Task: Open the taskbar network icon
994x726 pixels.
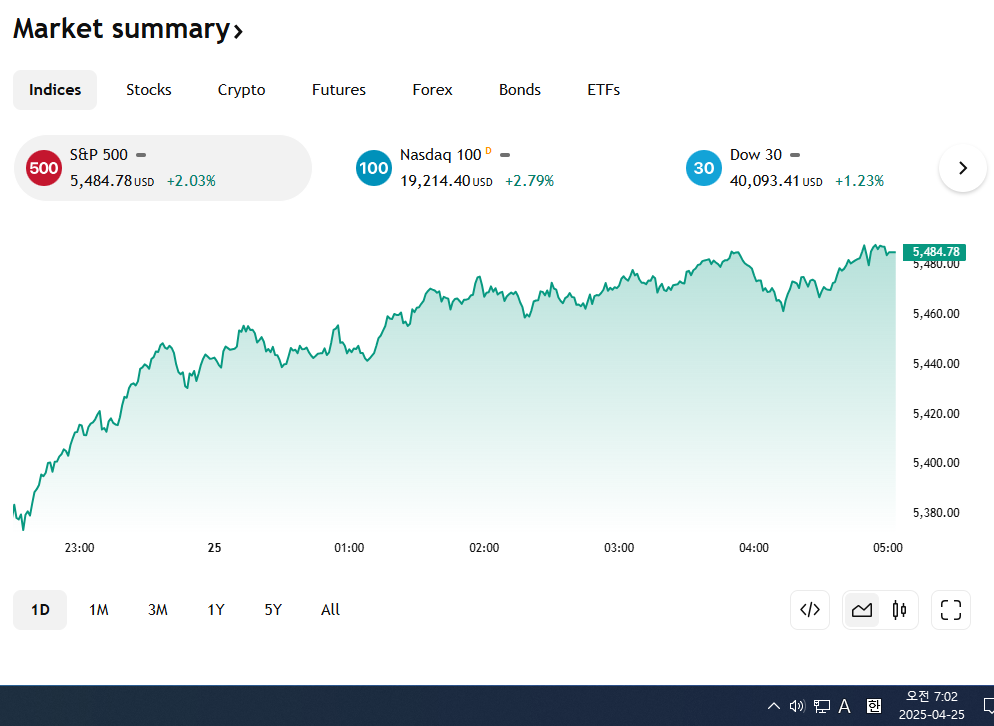Action: point(822,706)
